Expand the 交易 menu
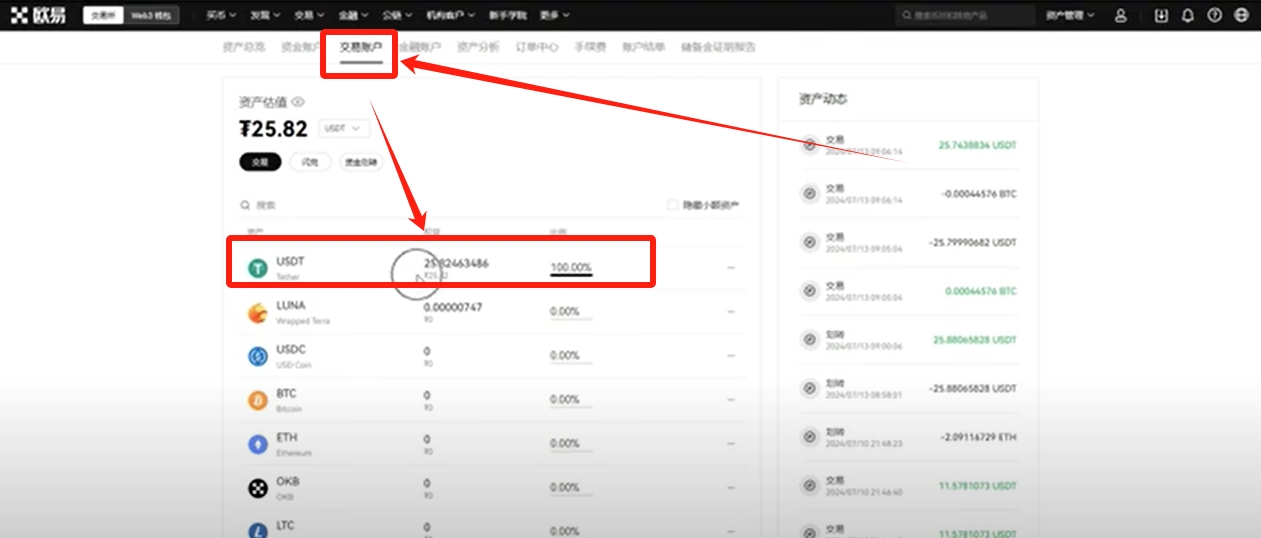 [x=310, y=16]
